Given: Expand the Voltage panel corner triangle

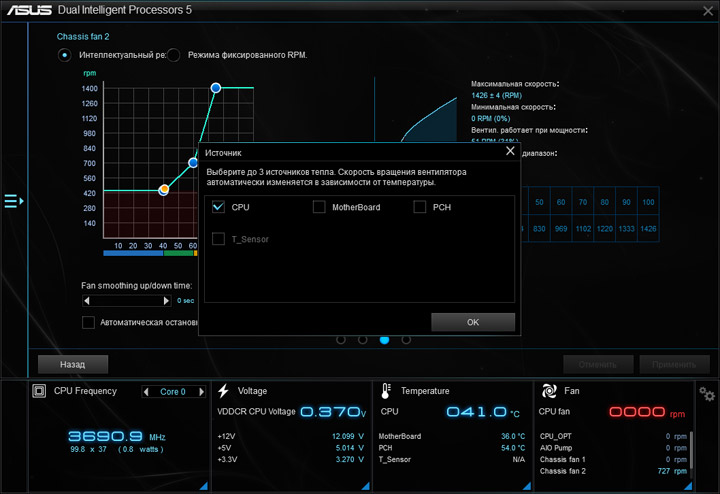Looking at the screenshot, I should click(x=366, y=486).
